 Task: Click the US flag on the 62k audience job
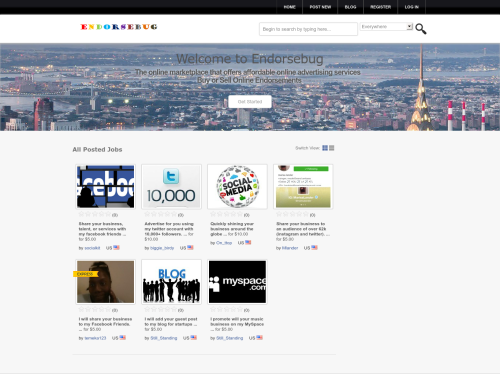click(314, 248)
